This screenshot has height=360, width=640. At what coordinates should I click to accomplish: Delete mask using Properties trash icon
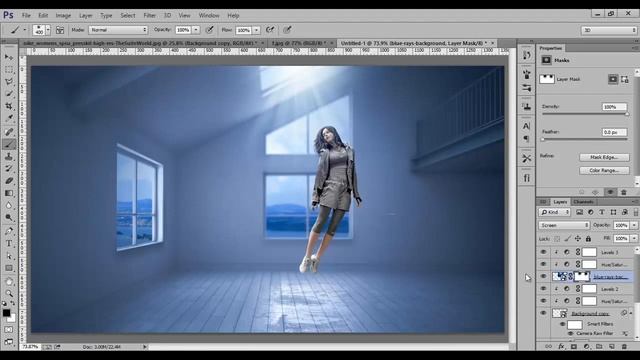point(624,192)
